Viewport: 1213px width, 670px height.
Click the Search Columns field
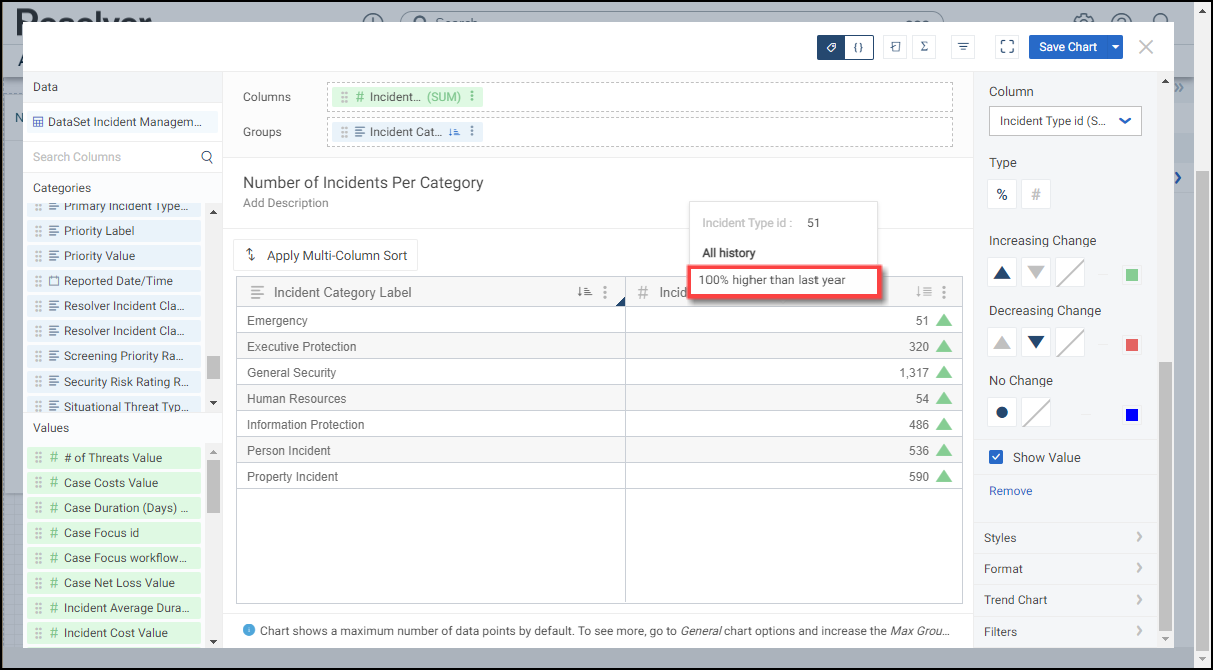pos(115,157)
